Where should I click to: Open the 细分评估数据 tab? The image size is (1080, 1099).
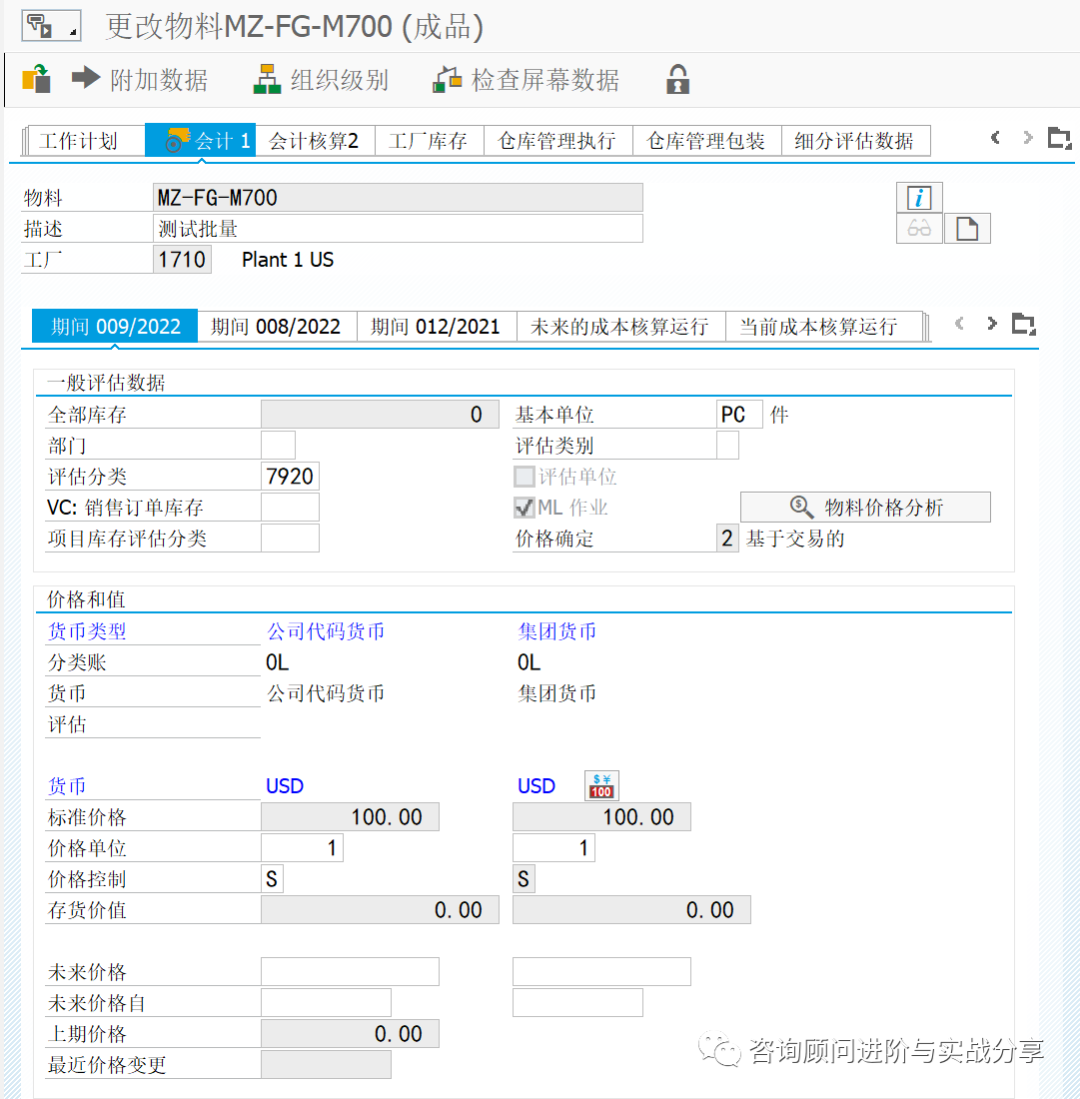click(x=856, y=141)
